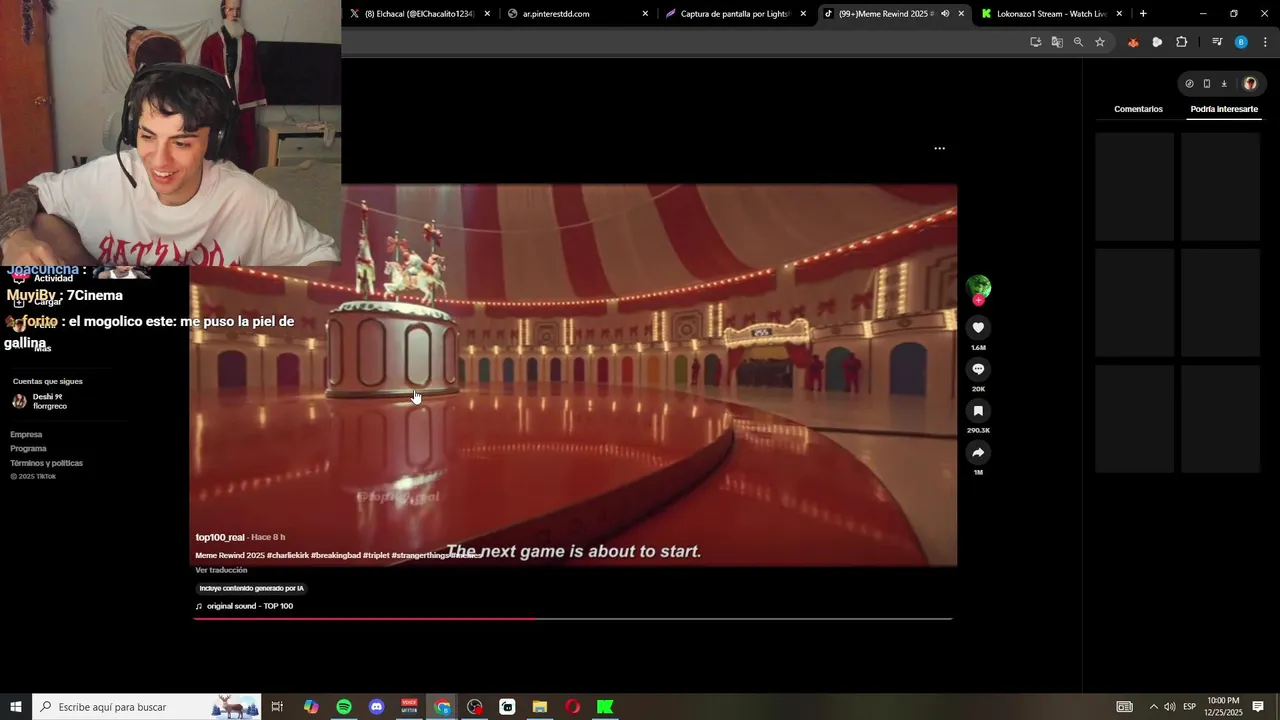The height and width of the screenshot is (720, 1280).
Task: Click the AI-generated content label
Action: click(x=251, y=588)
